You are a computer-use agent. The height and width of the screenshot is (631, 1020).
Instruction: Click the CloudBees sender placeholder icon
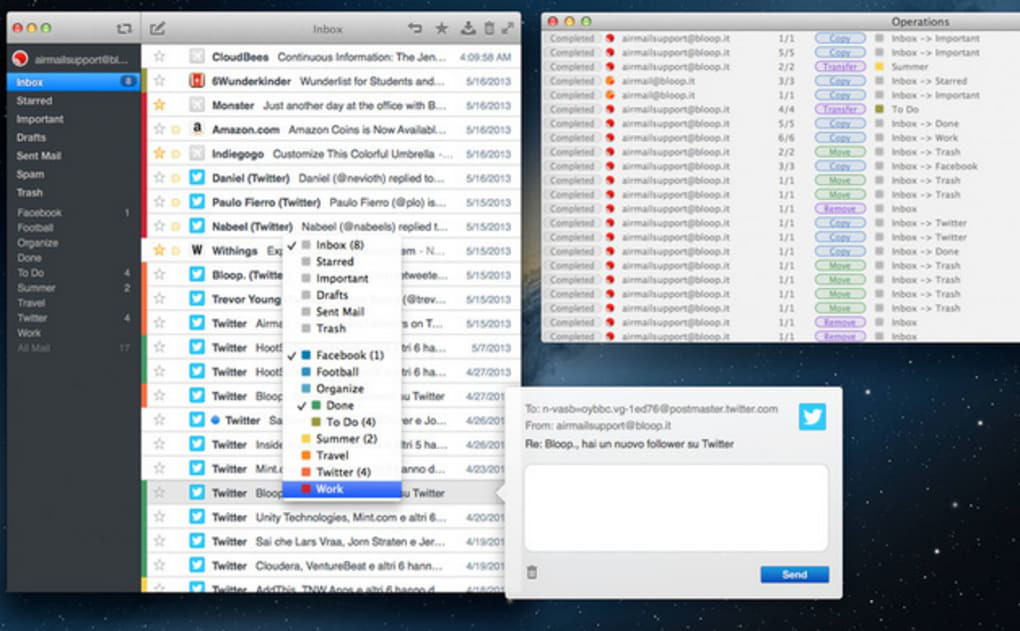pos(197,57)
